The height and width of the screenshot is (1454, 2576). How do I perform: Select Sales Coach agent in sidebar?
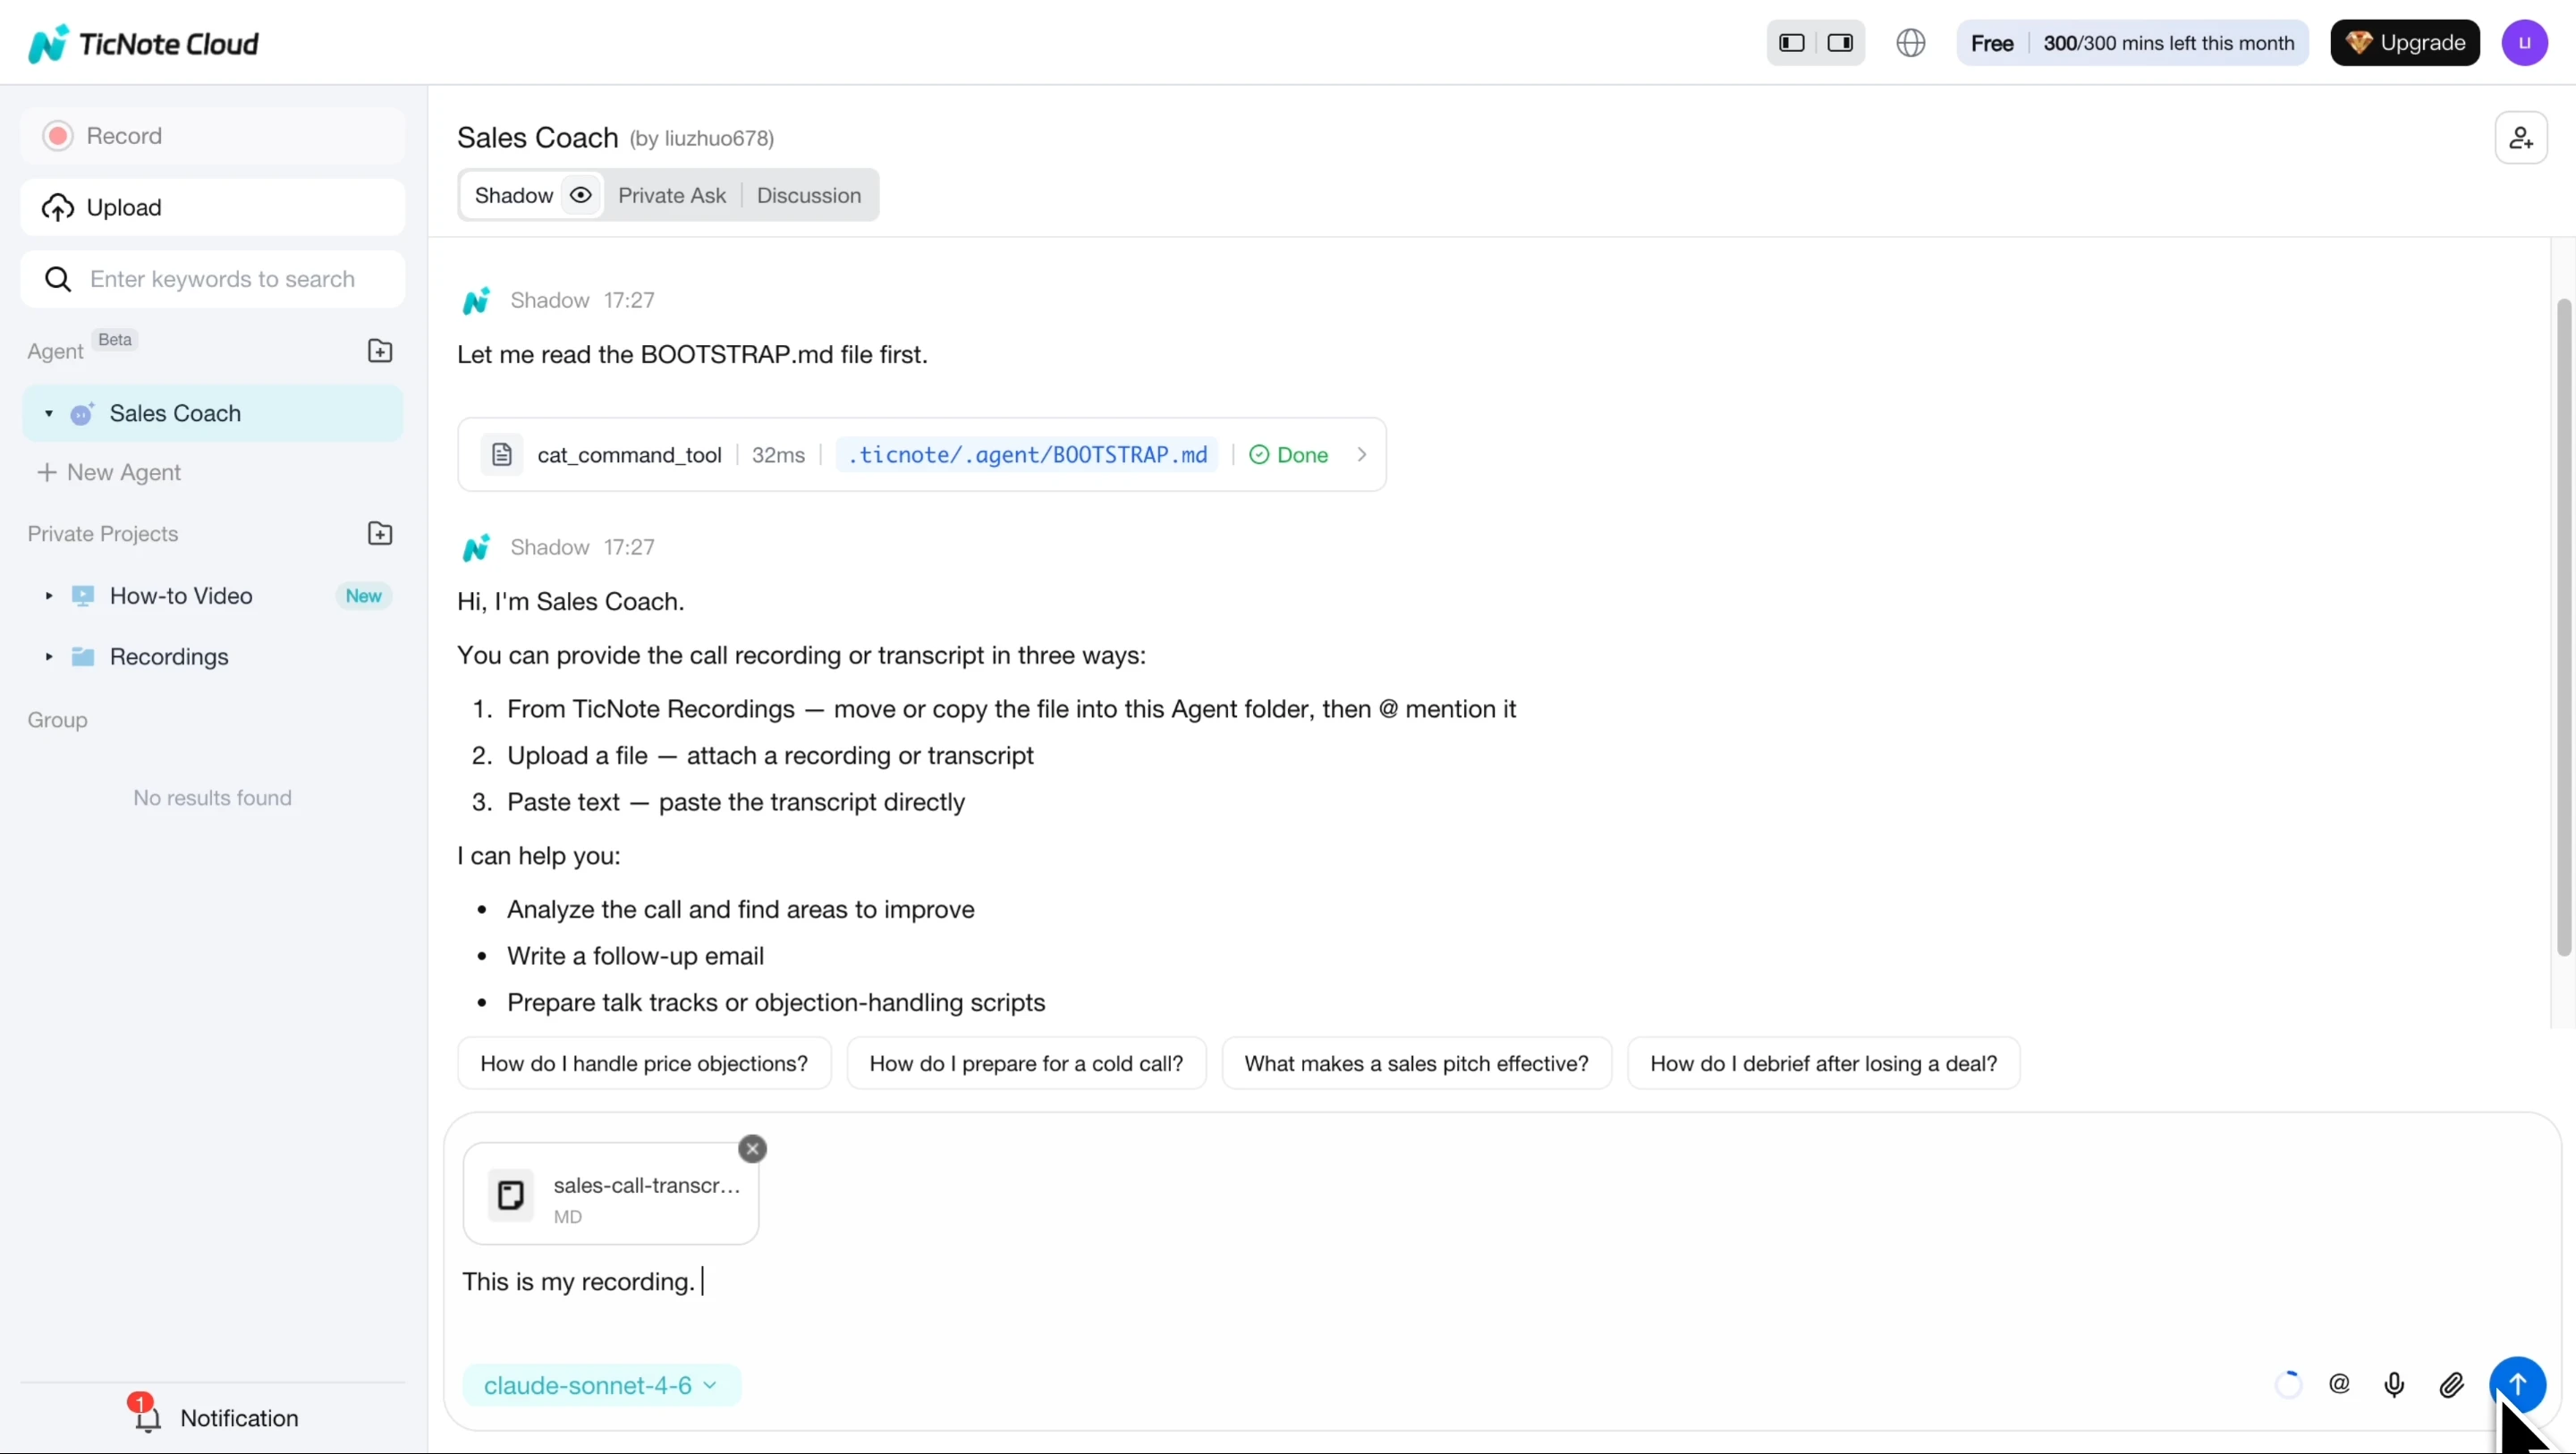[212, 414]
